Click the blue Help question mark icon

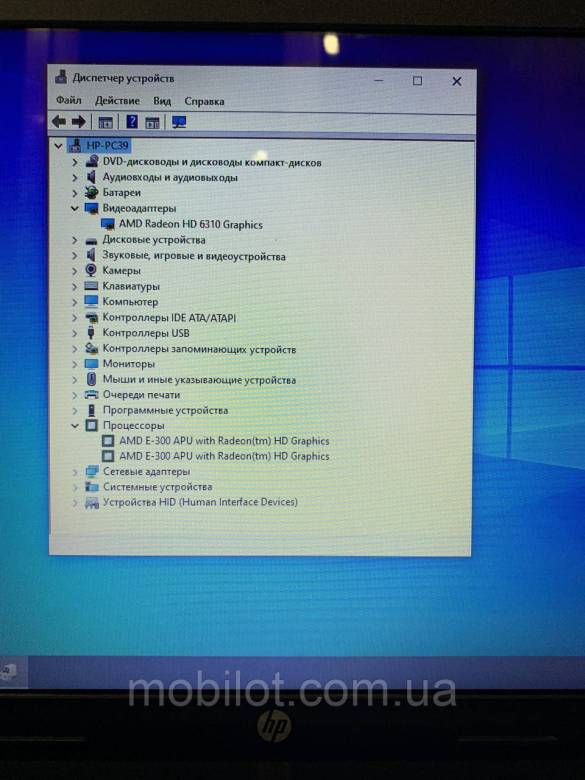coord(132,121)
